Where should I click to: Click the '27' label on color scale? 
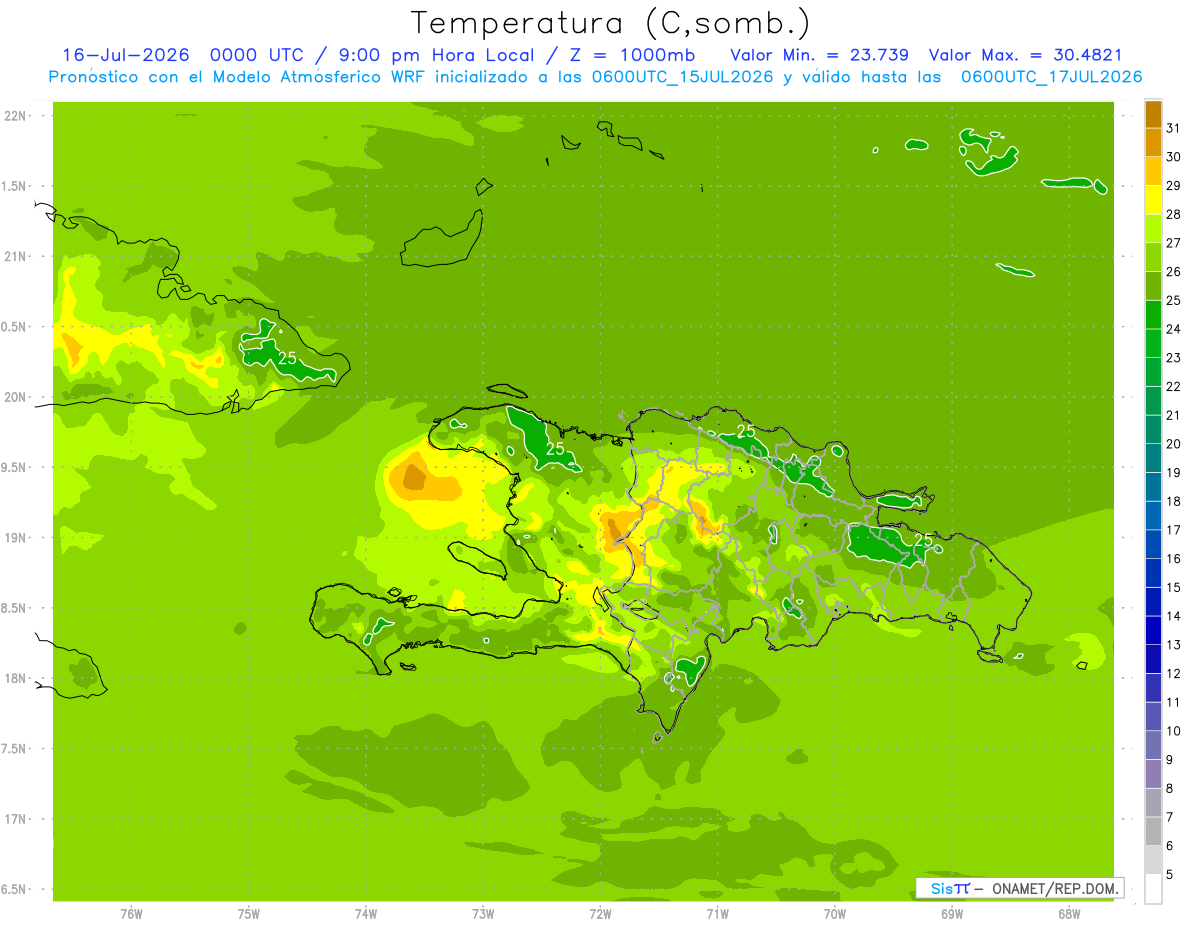[1173, 243]
